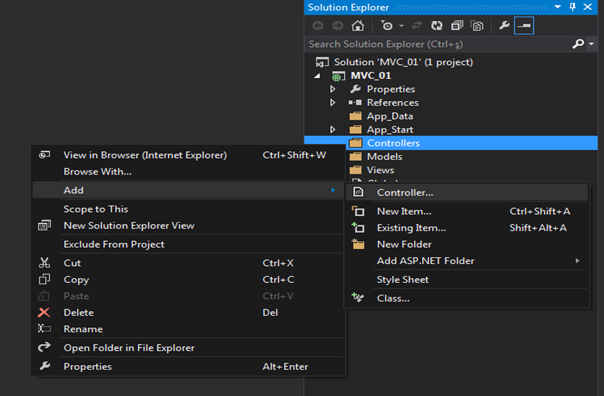Viewport: 604px width, 396px height.
Task: Click the Pending Changes Filter clock icon
Action: pyautogui.click(x=387, y=26)
